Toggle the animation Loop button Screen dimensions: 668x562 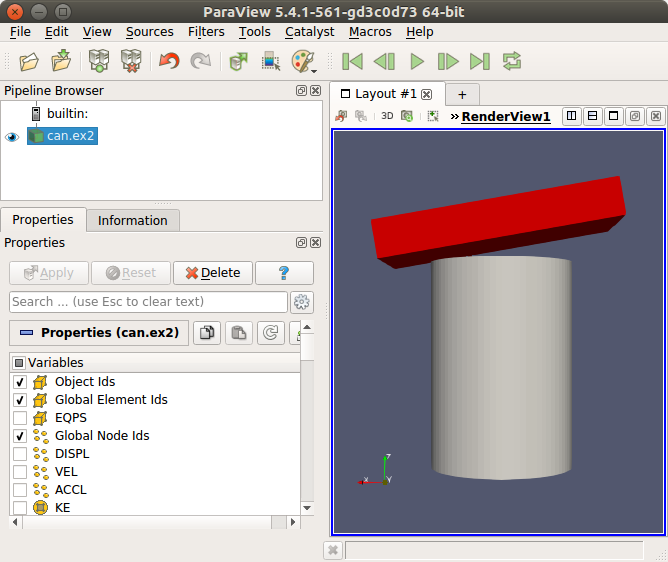coord(512,61)
